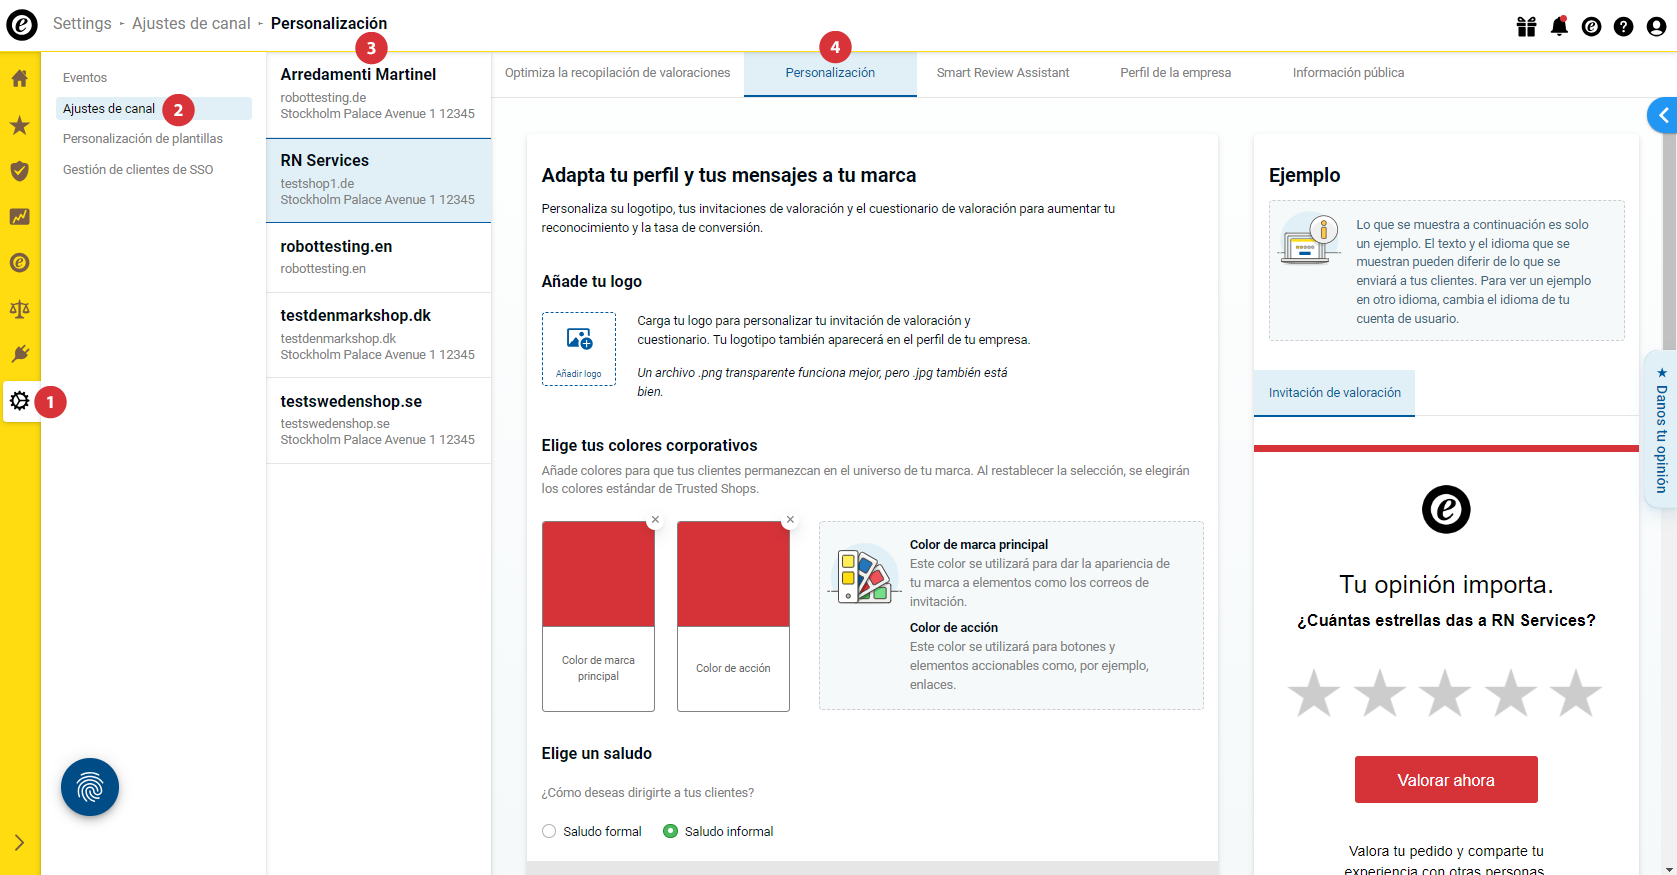This screenshot has width=1677, height=875.
Task: Open the analytics chart icon in the sidebar
Action: pos(19,217)
